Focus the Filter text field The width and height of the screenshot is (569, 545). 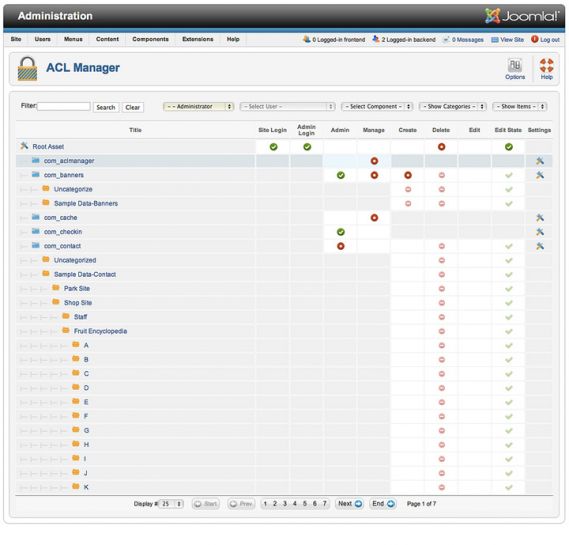(x=64, y=106)
